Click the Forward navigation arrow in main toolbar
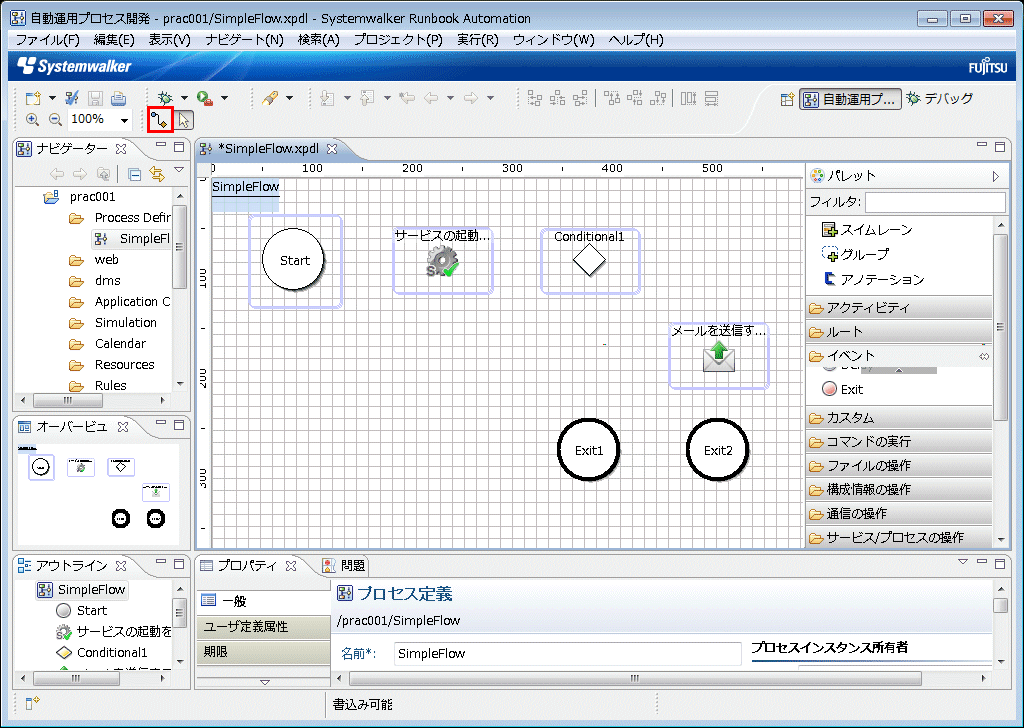 pyautogui.click(x=471, y=99)
